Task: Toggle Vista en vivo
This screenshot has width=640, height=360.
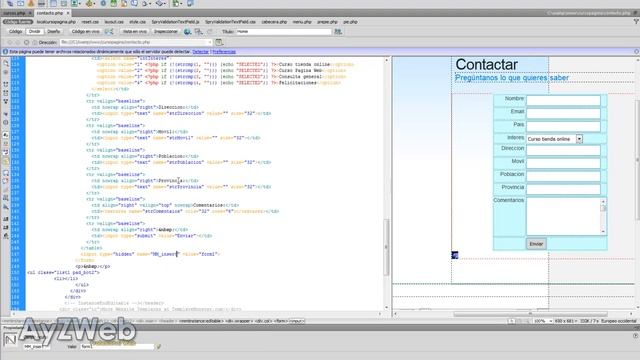Action: [135, 31]
